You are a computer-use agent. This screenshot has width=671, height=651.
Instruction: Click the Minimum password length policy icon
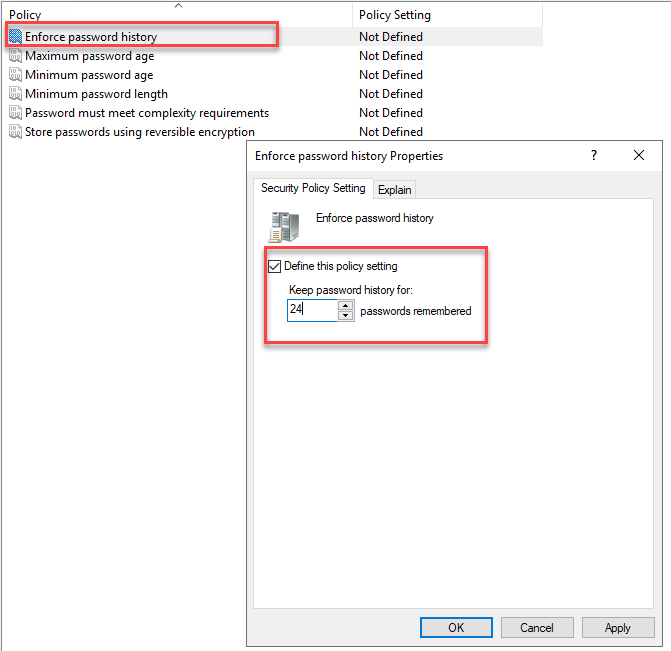point(15,94)
